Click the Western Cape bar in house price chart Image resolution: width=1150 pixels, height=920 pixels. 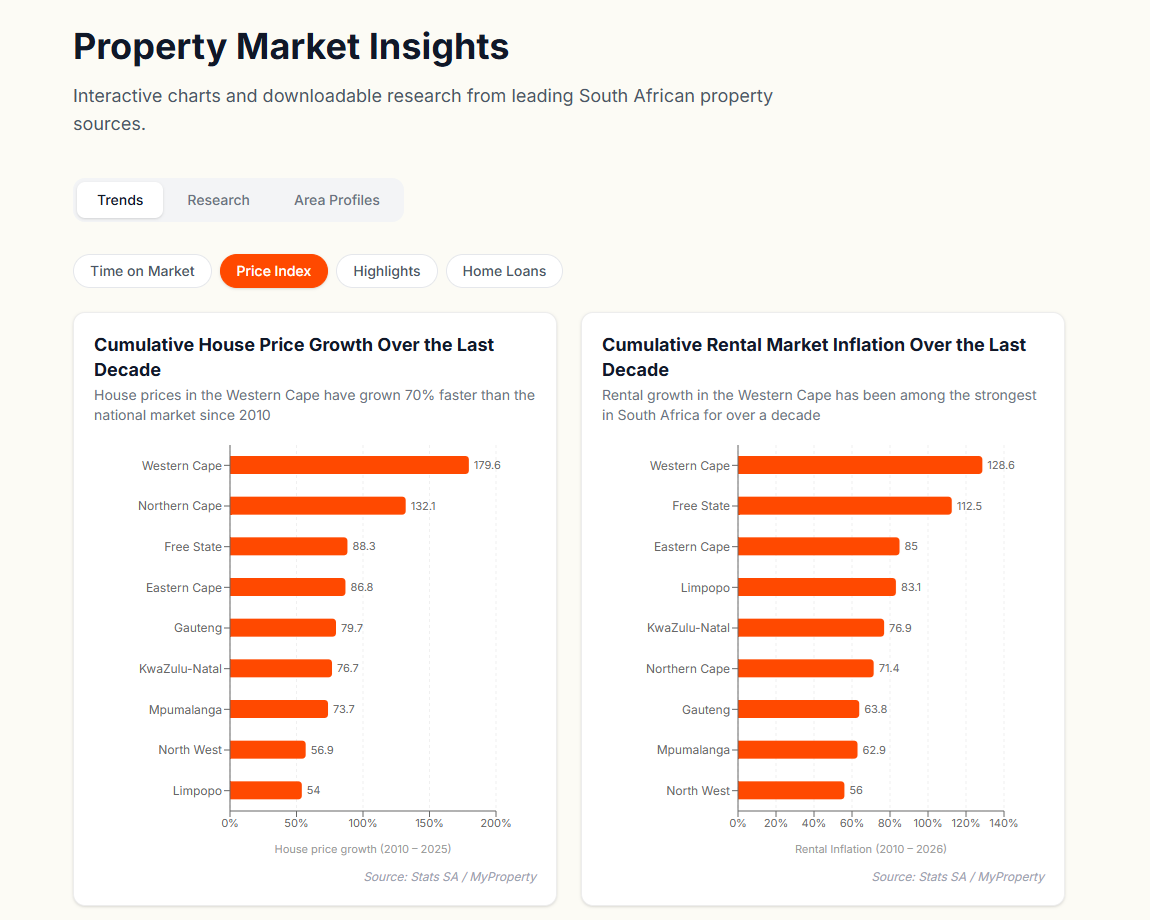[348, 464]
